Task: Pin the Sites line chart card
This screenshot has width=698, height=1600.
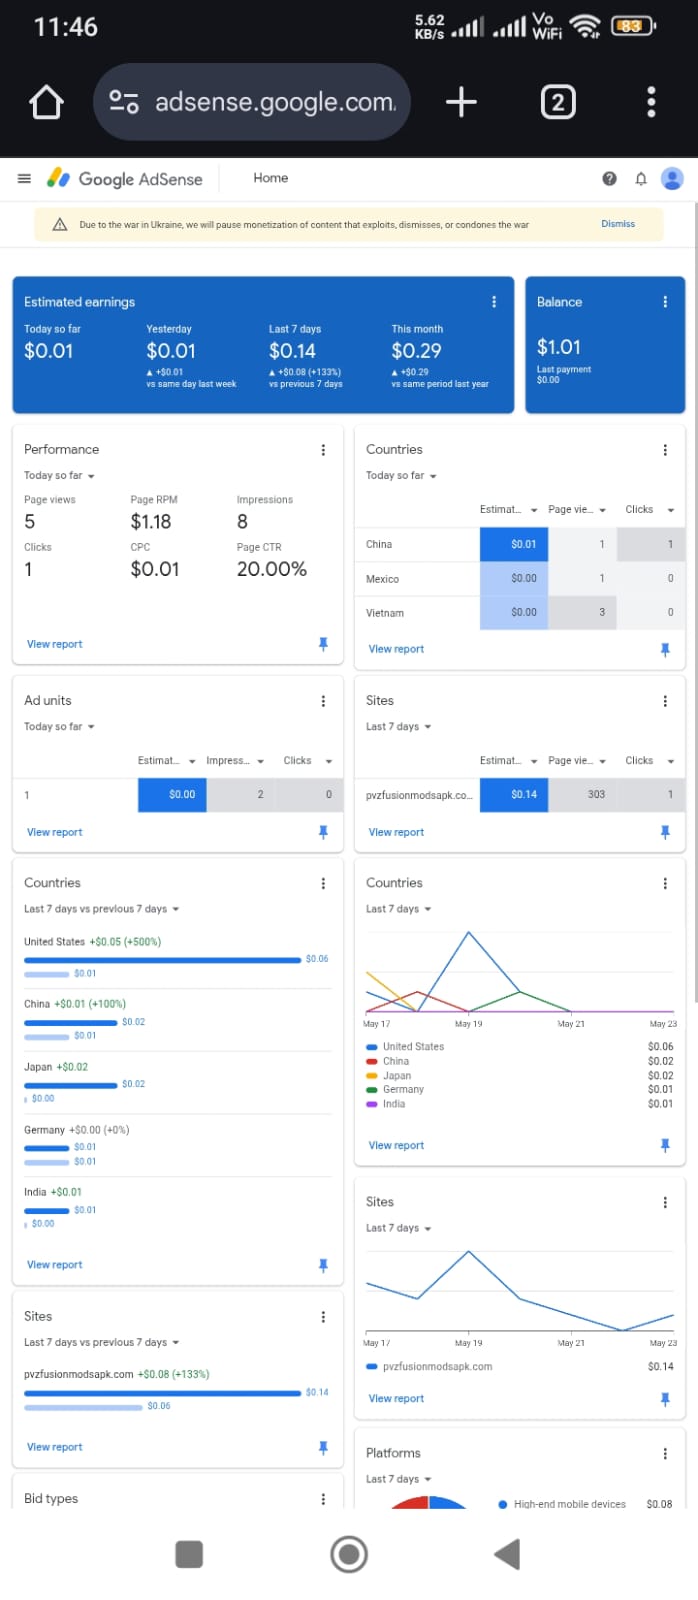Action: pyautogui.click(x=665, y=1399)
